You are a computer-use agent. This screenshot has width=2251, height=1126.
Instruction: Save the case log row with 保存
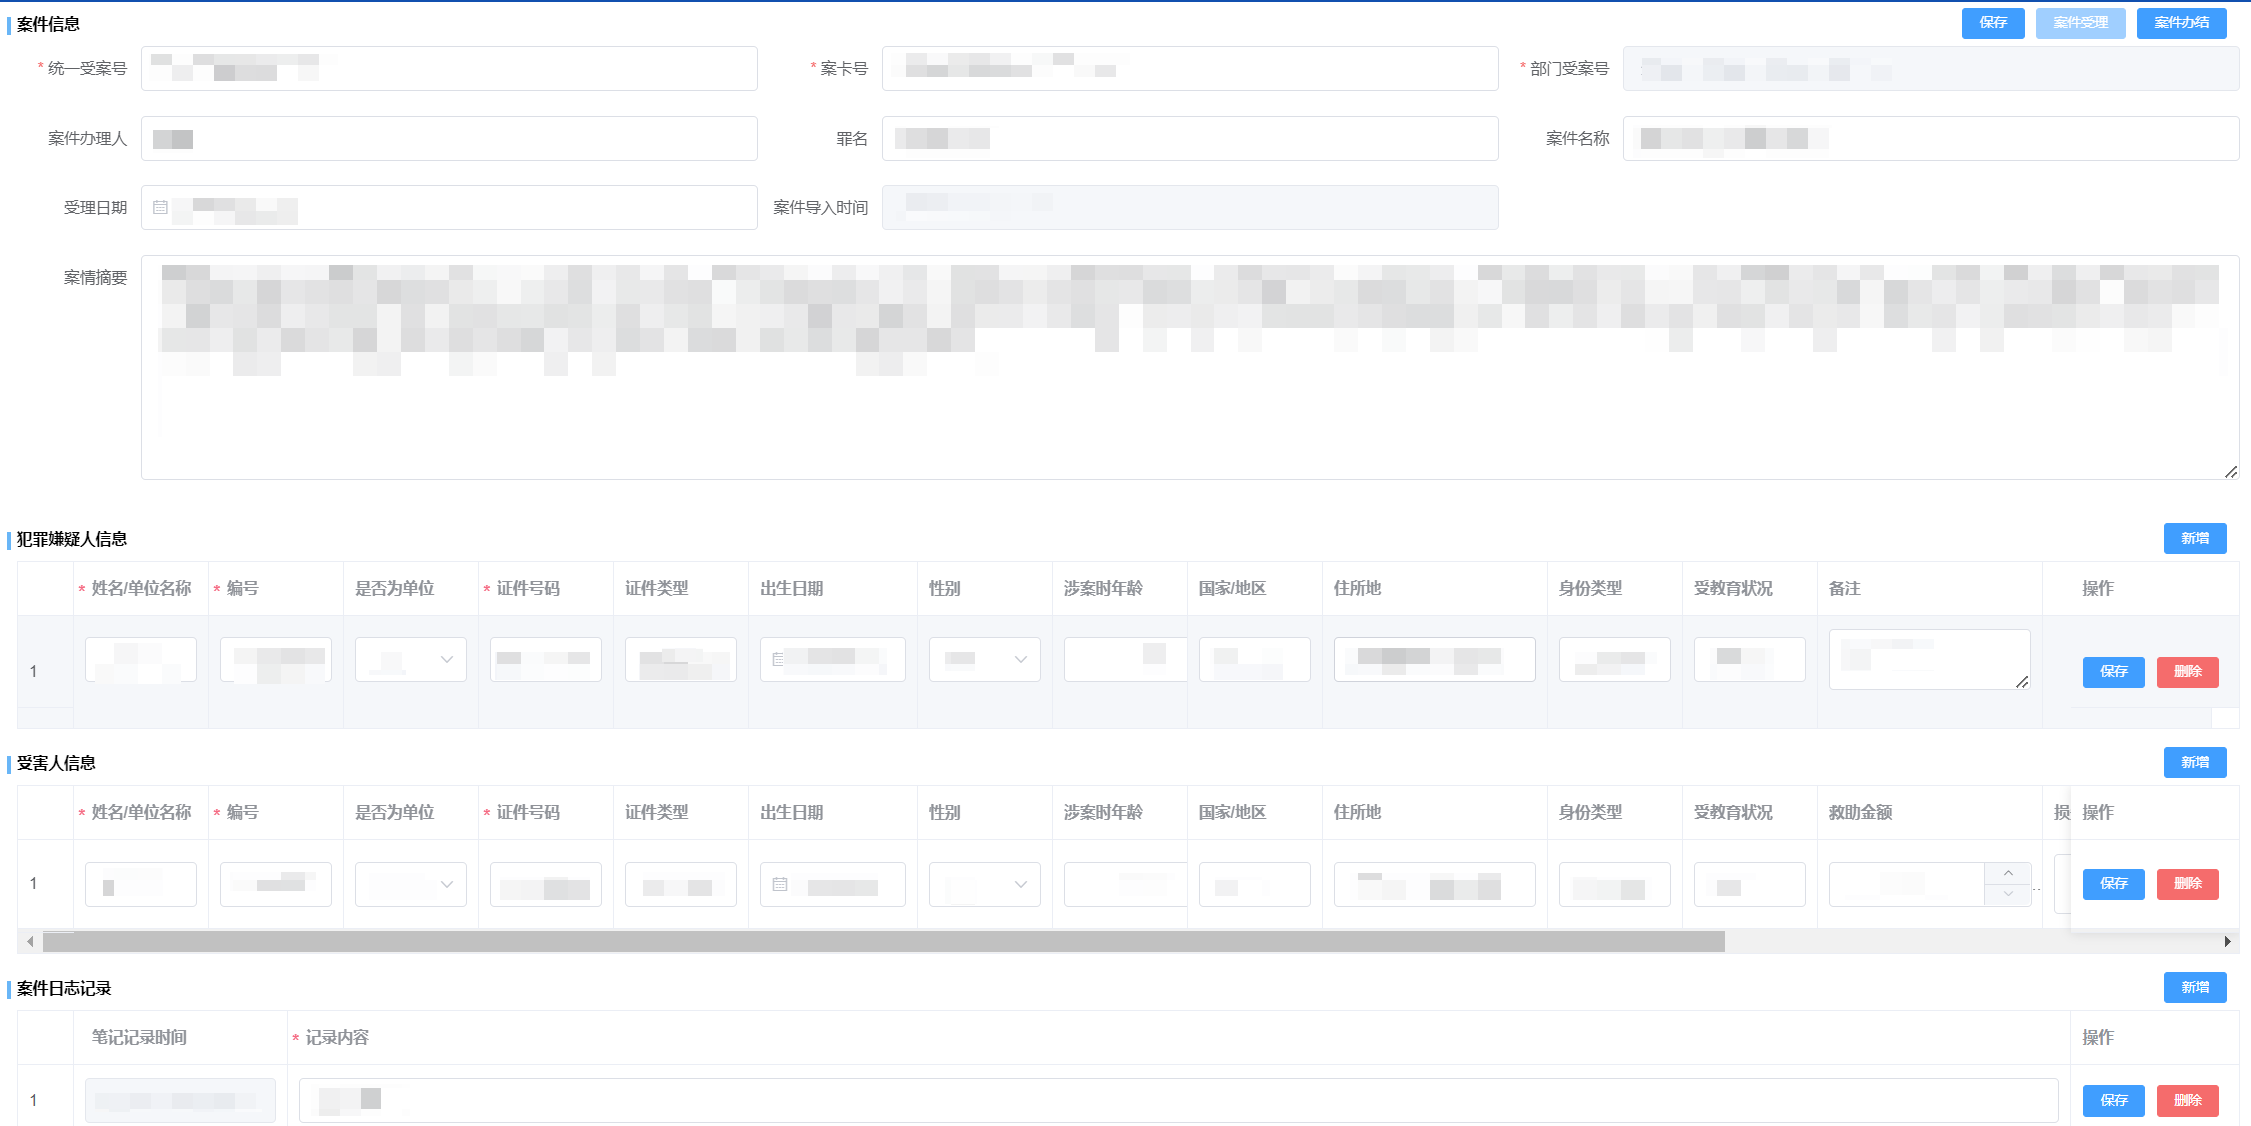click(x=2113, y=1100)
